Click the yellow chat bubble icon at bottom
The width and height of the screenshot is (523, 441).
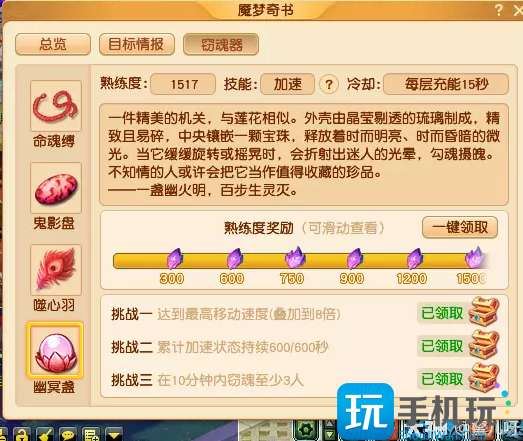pyautogui.click(x=68, y=434)
